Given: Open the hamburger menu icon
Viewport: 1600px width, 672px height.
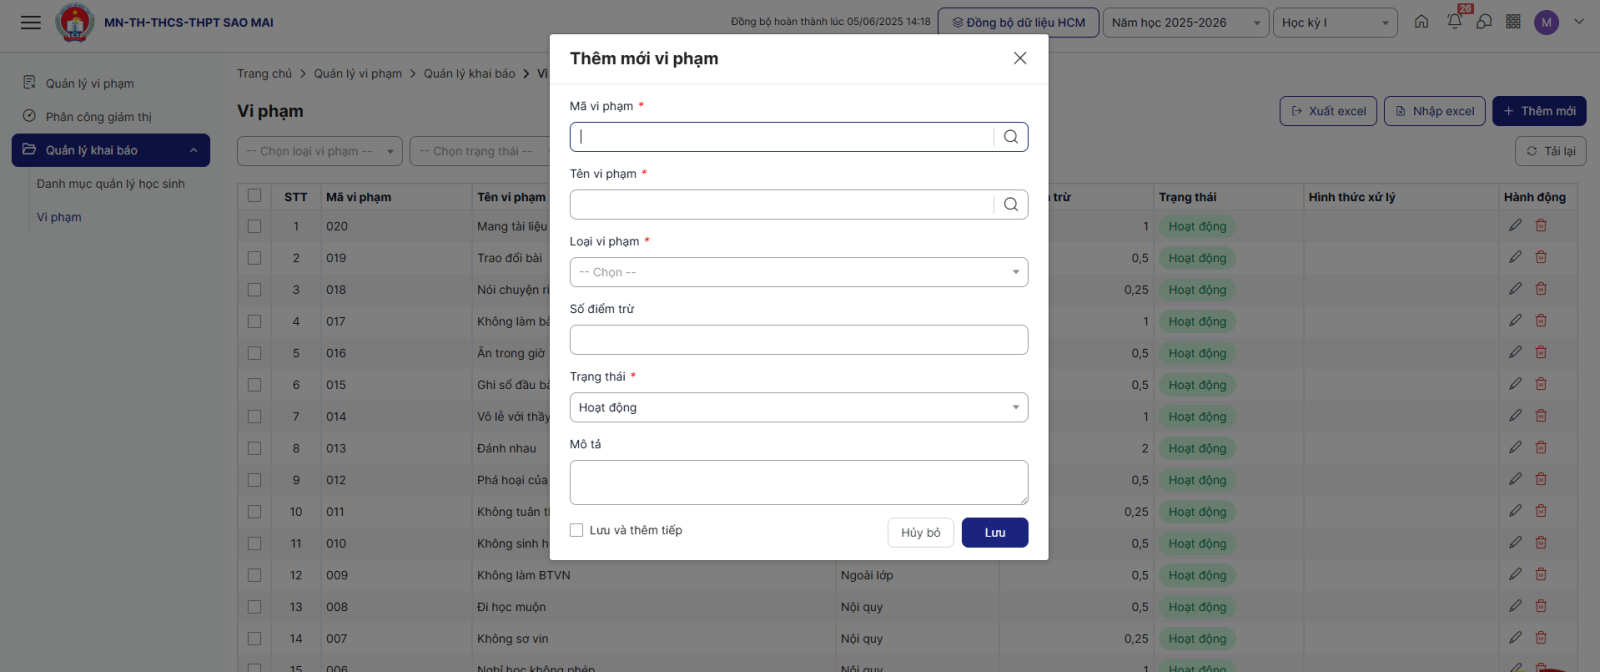Looking at the screenshot, I should [x=31, y=22].
